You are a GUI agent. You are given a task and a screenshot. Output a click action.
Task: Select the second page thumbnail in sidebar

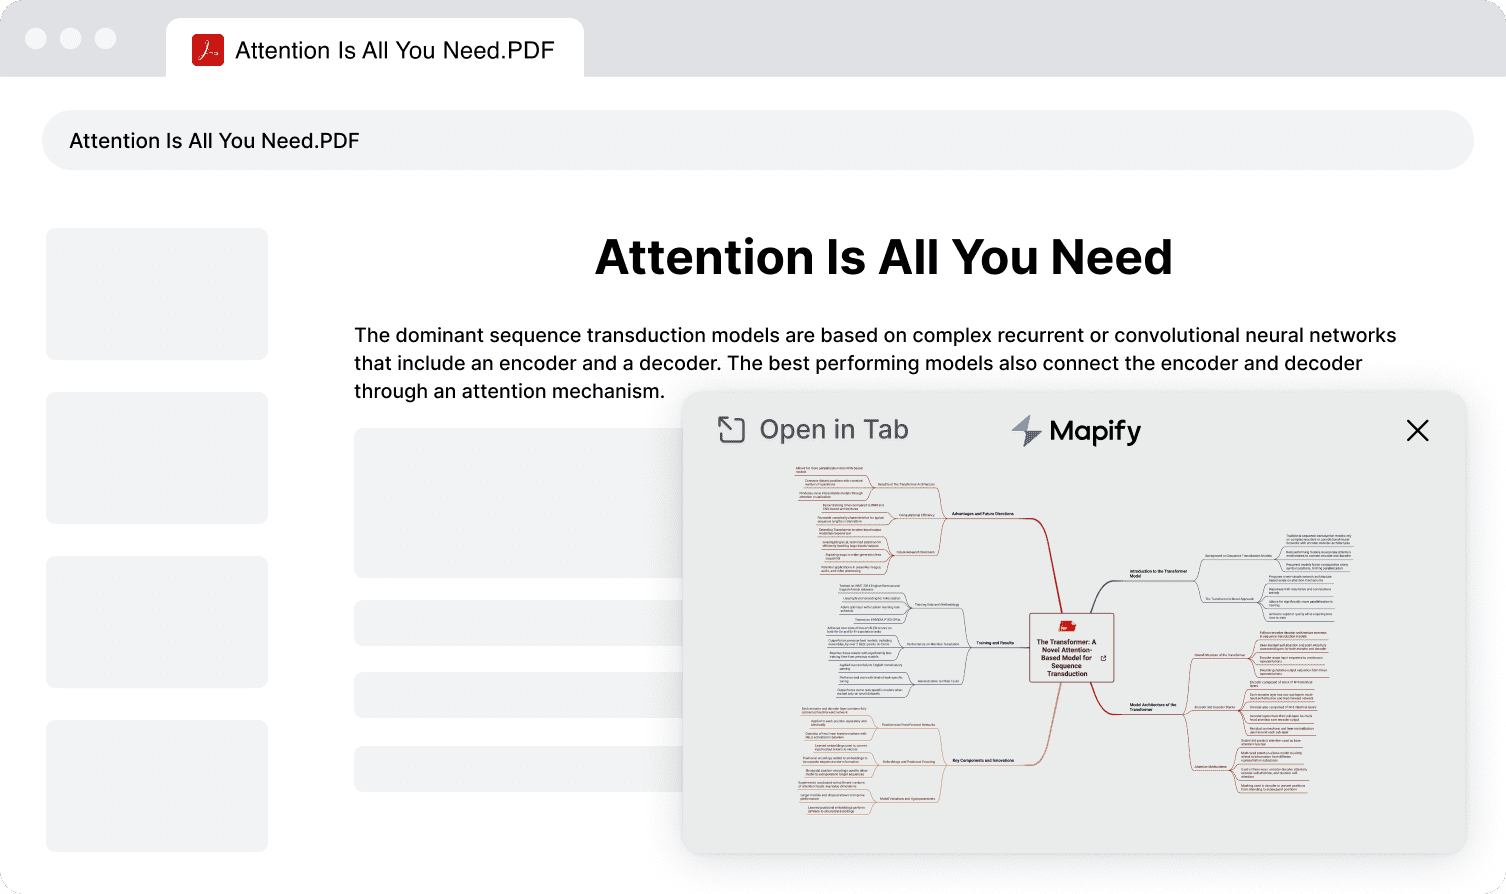[x=157, y=458]
